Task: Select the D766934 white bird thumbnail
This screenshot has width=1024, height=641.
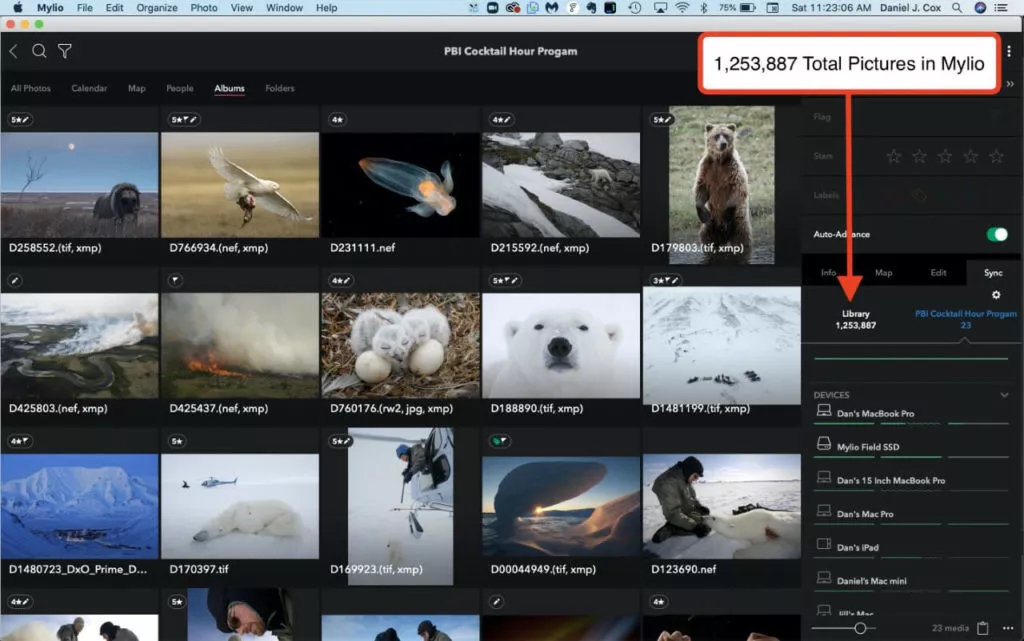Action: click(240, 185)
